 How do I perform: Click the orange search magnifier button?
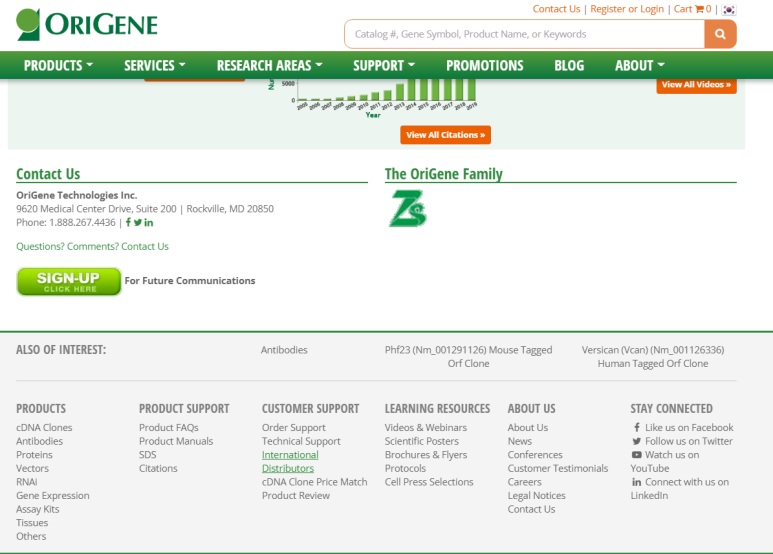coord(720,34)
